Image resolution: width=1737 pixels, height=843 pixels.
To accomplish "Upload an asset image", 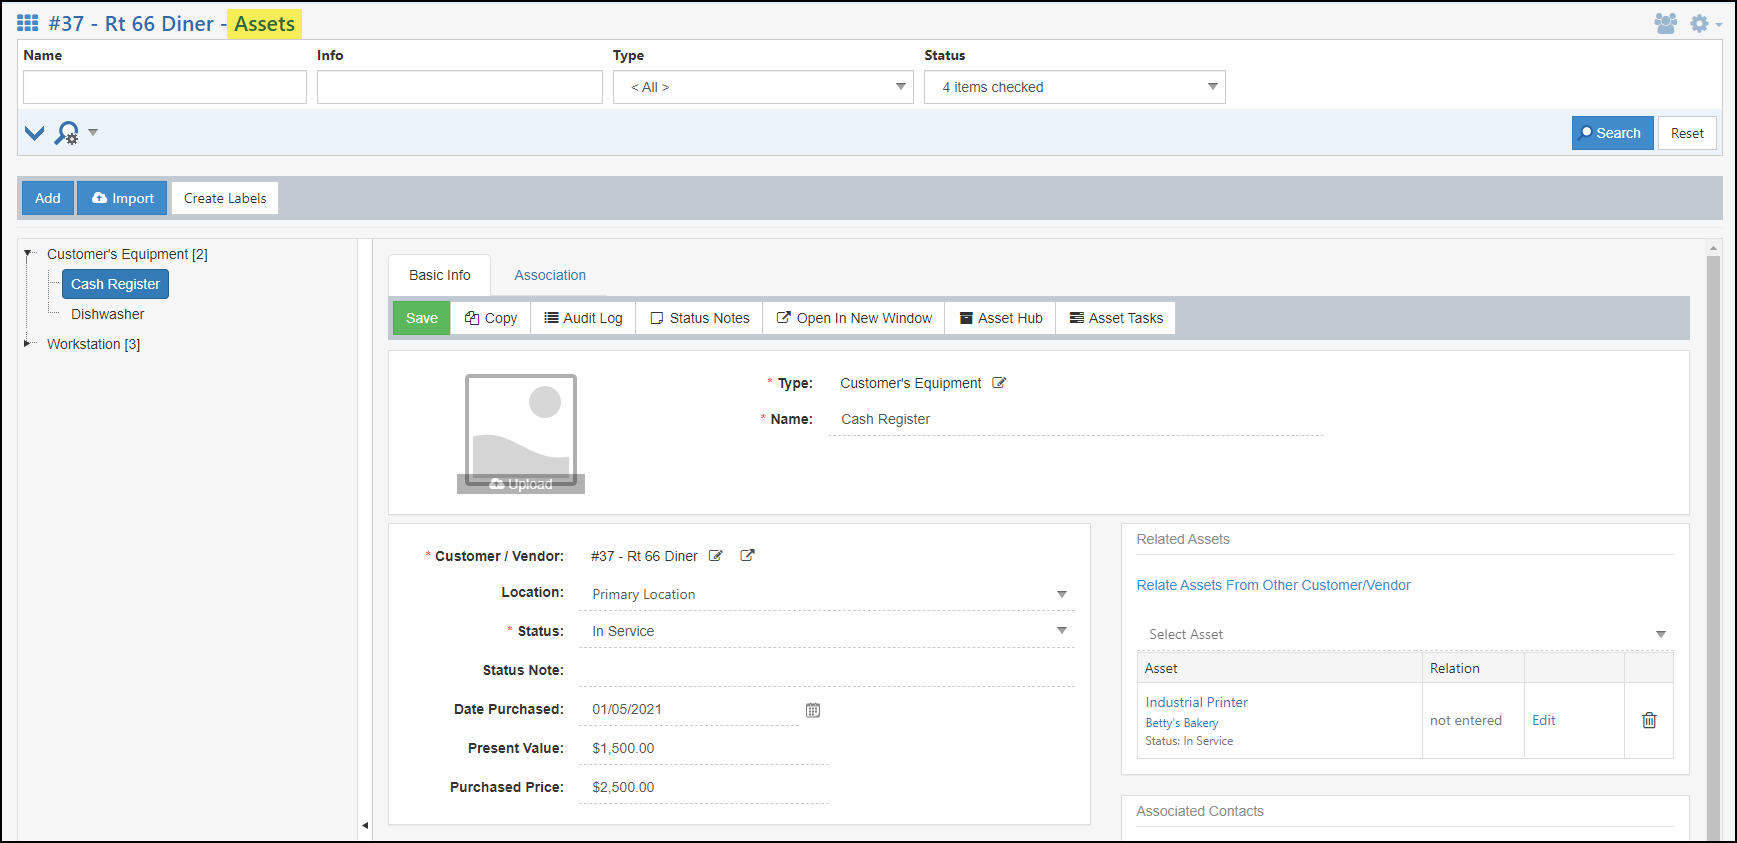I will point(521,484).
